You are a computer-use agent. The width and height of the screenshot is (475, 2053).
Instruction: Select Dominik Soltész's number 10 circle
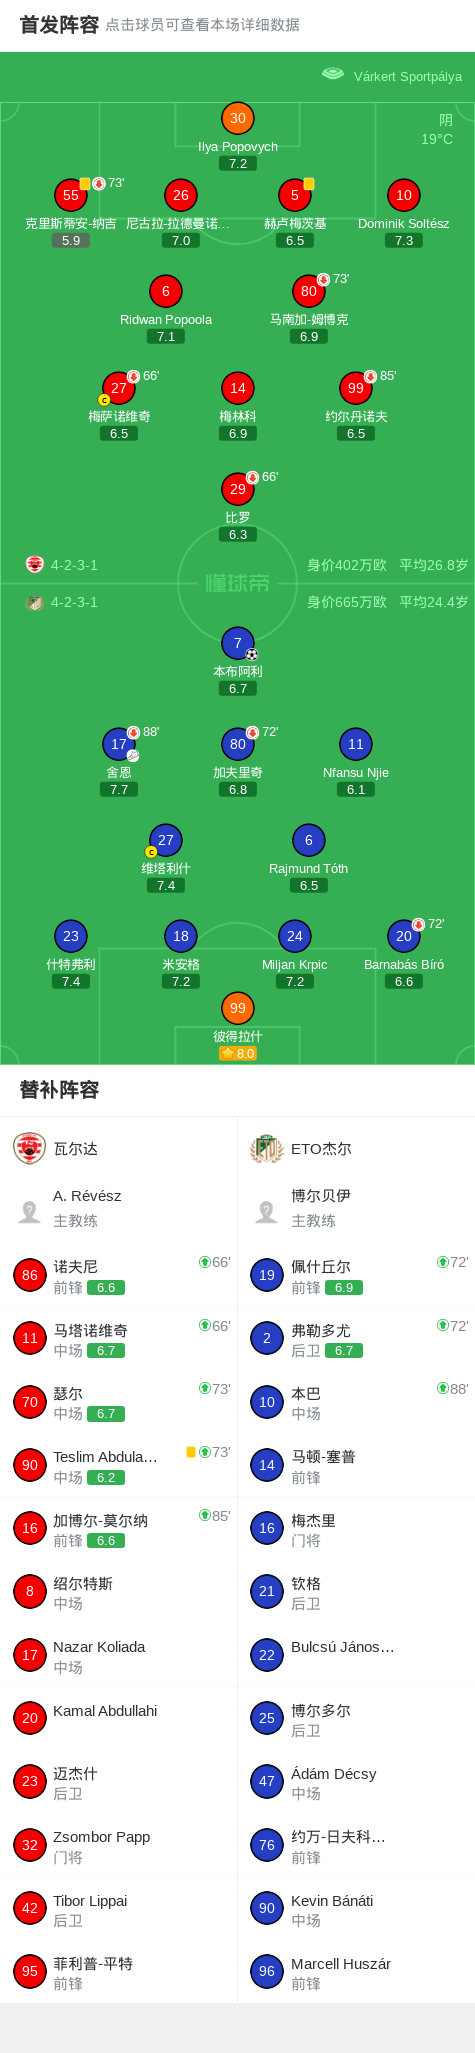pos(403,195)
